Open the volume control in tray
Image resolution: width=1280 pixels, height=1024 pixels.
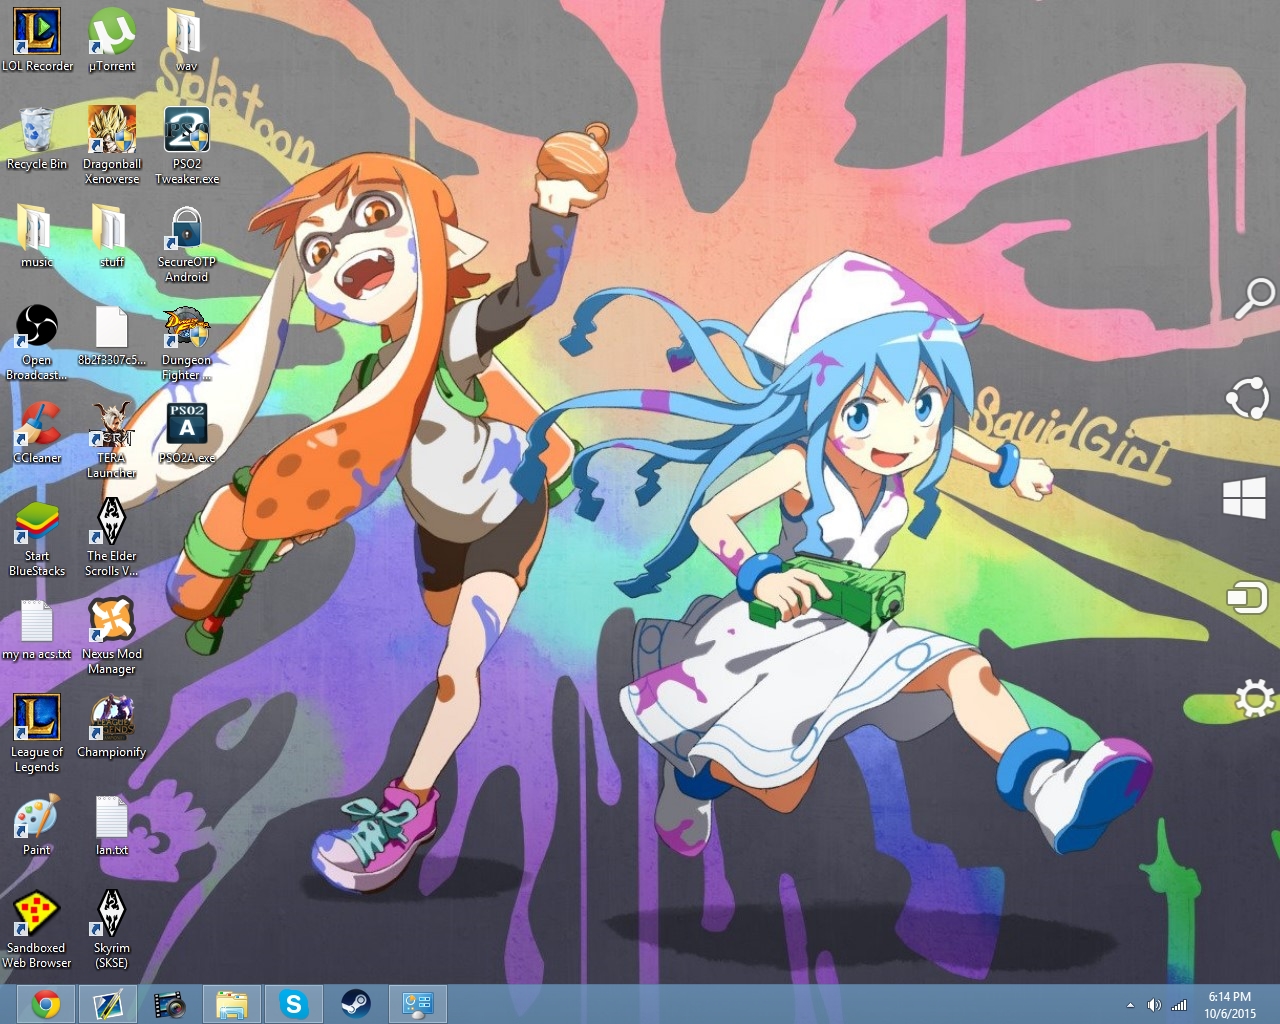[x=1154, y=1005]
